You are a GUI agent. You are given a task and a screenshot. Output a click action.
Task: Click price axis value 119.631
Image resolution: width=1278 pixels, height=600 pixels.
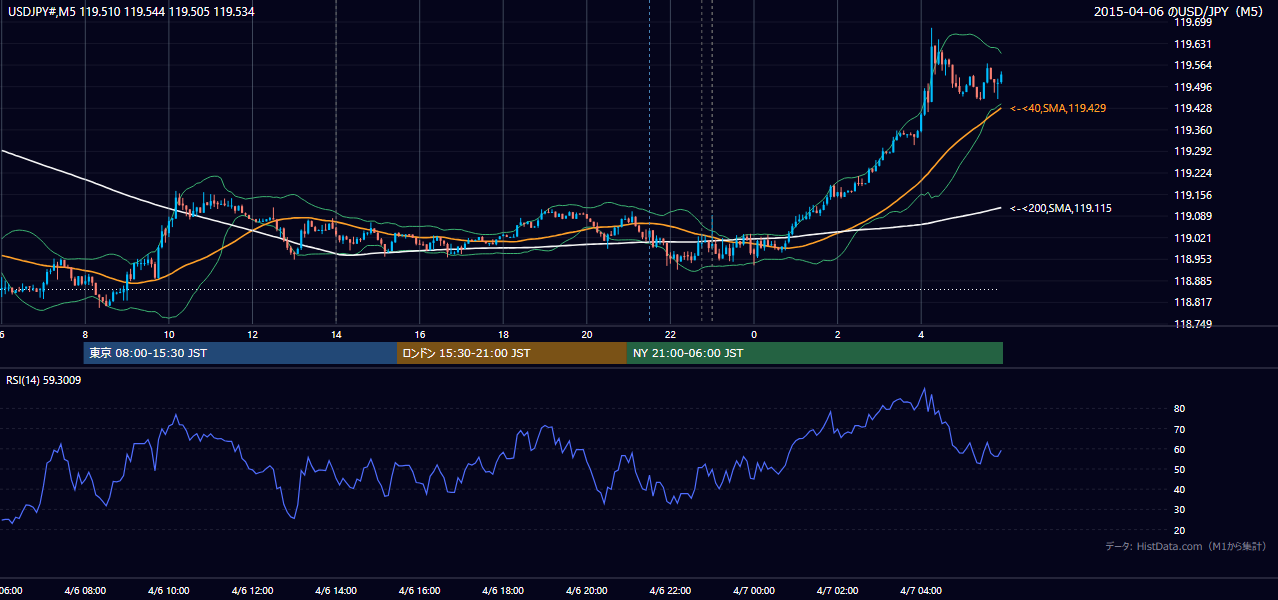pos(1192,44)
